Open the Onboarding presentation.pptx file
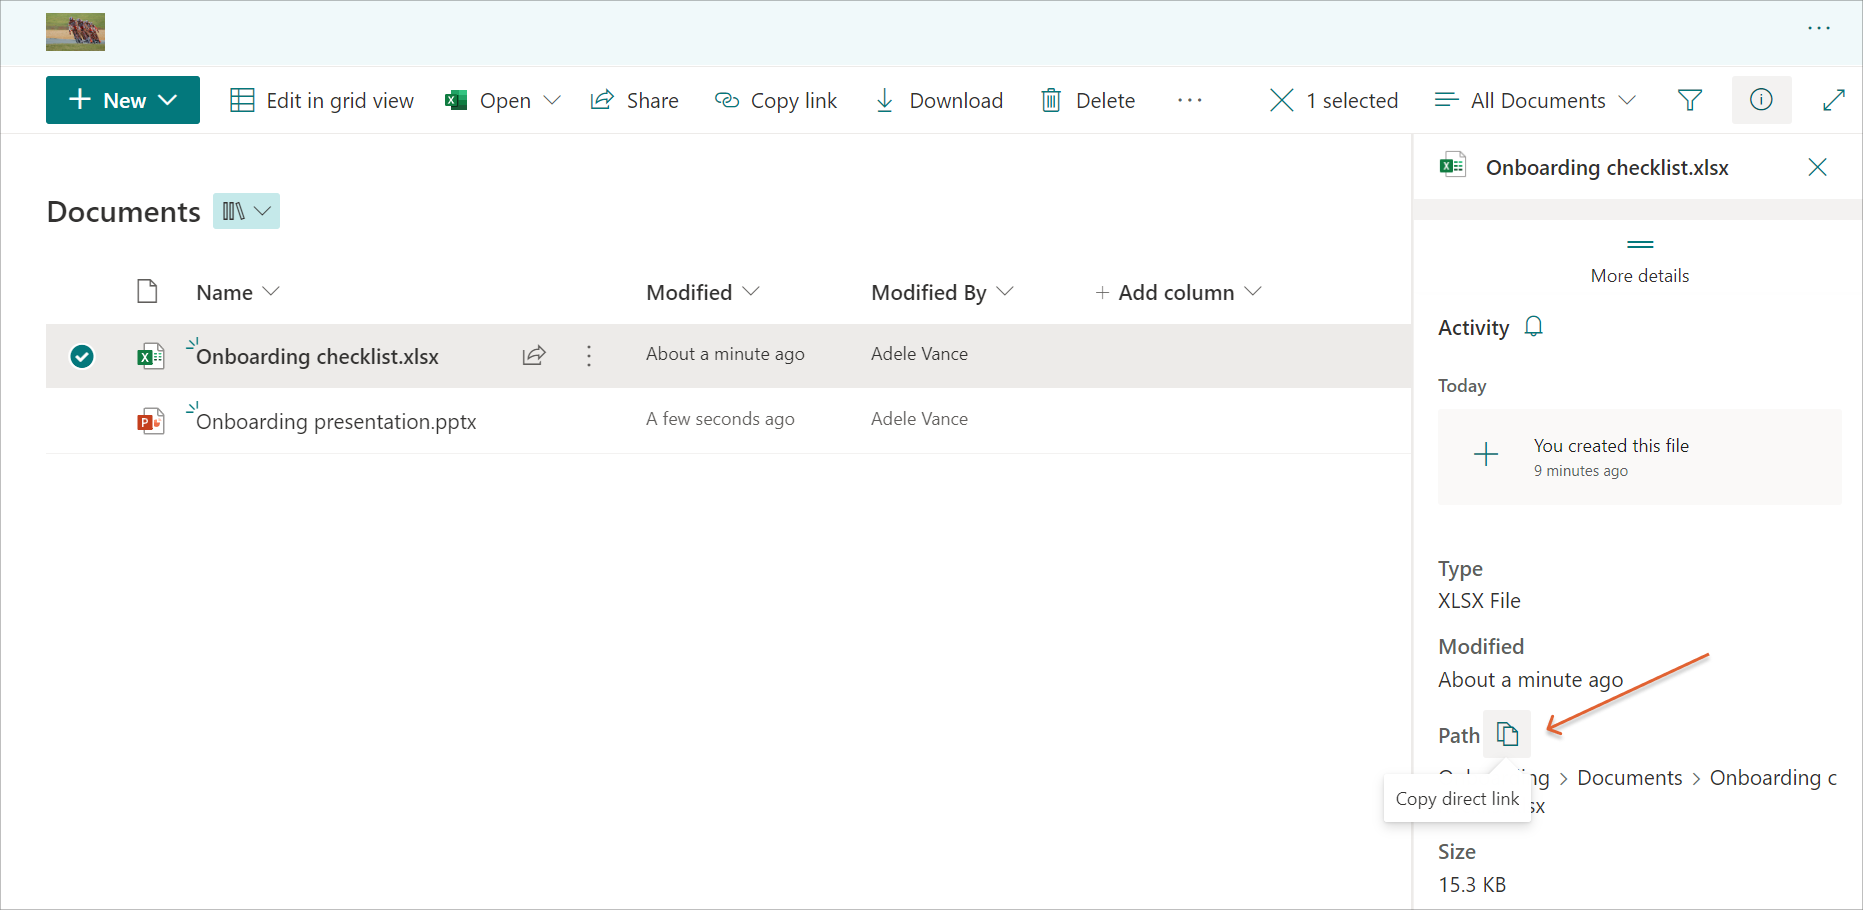Image resolution: width=1863 pixels, height=910 pixels. pos(336,422)
